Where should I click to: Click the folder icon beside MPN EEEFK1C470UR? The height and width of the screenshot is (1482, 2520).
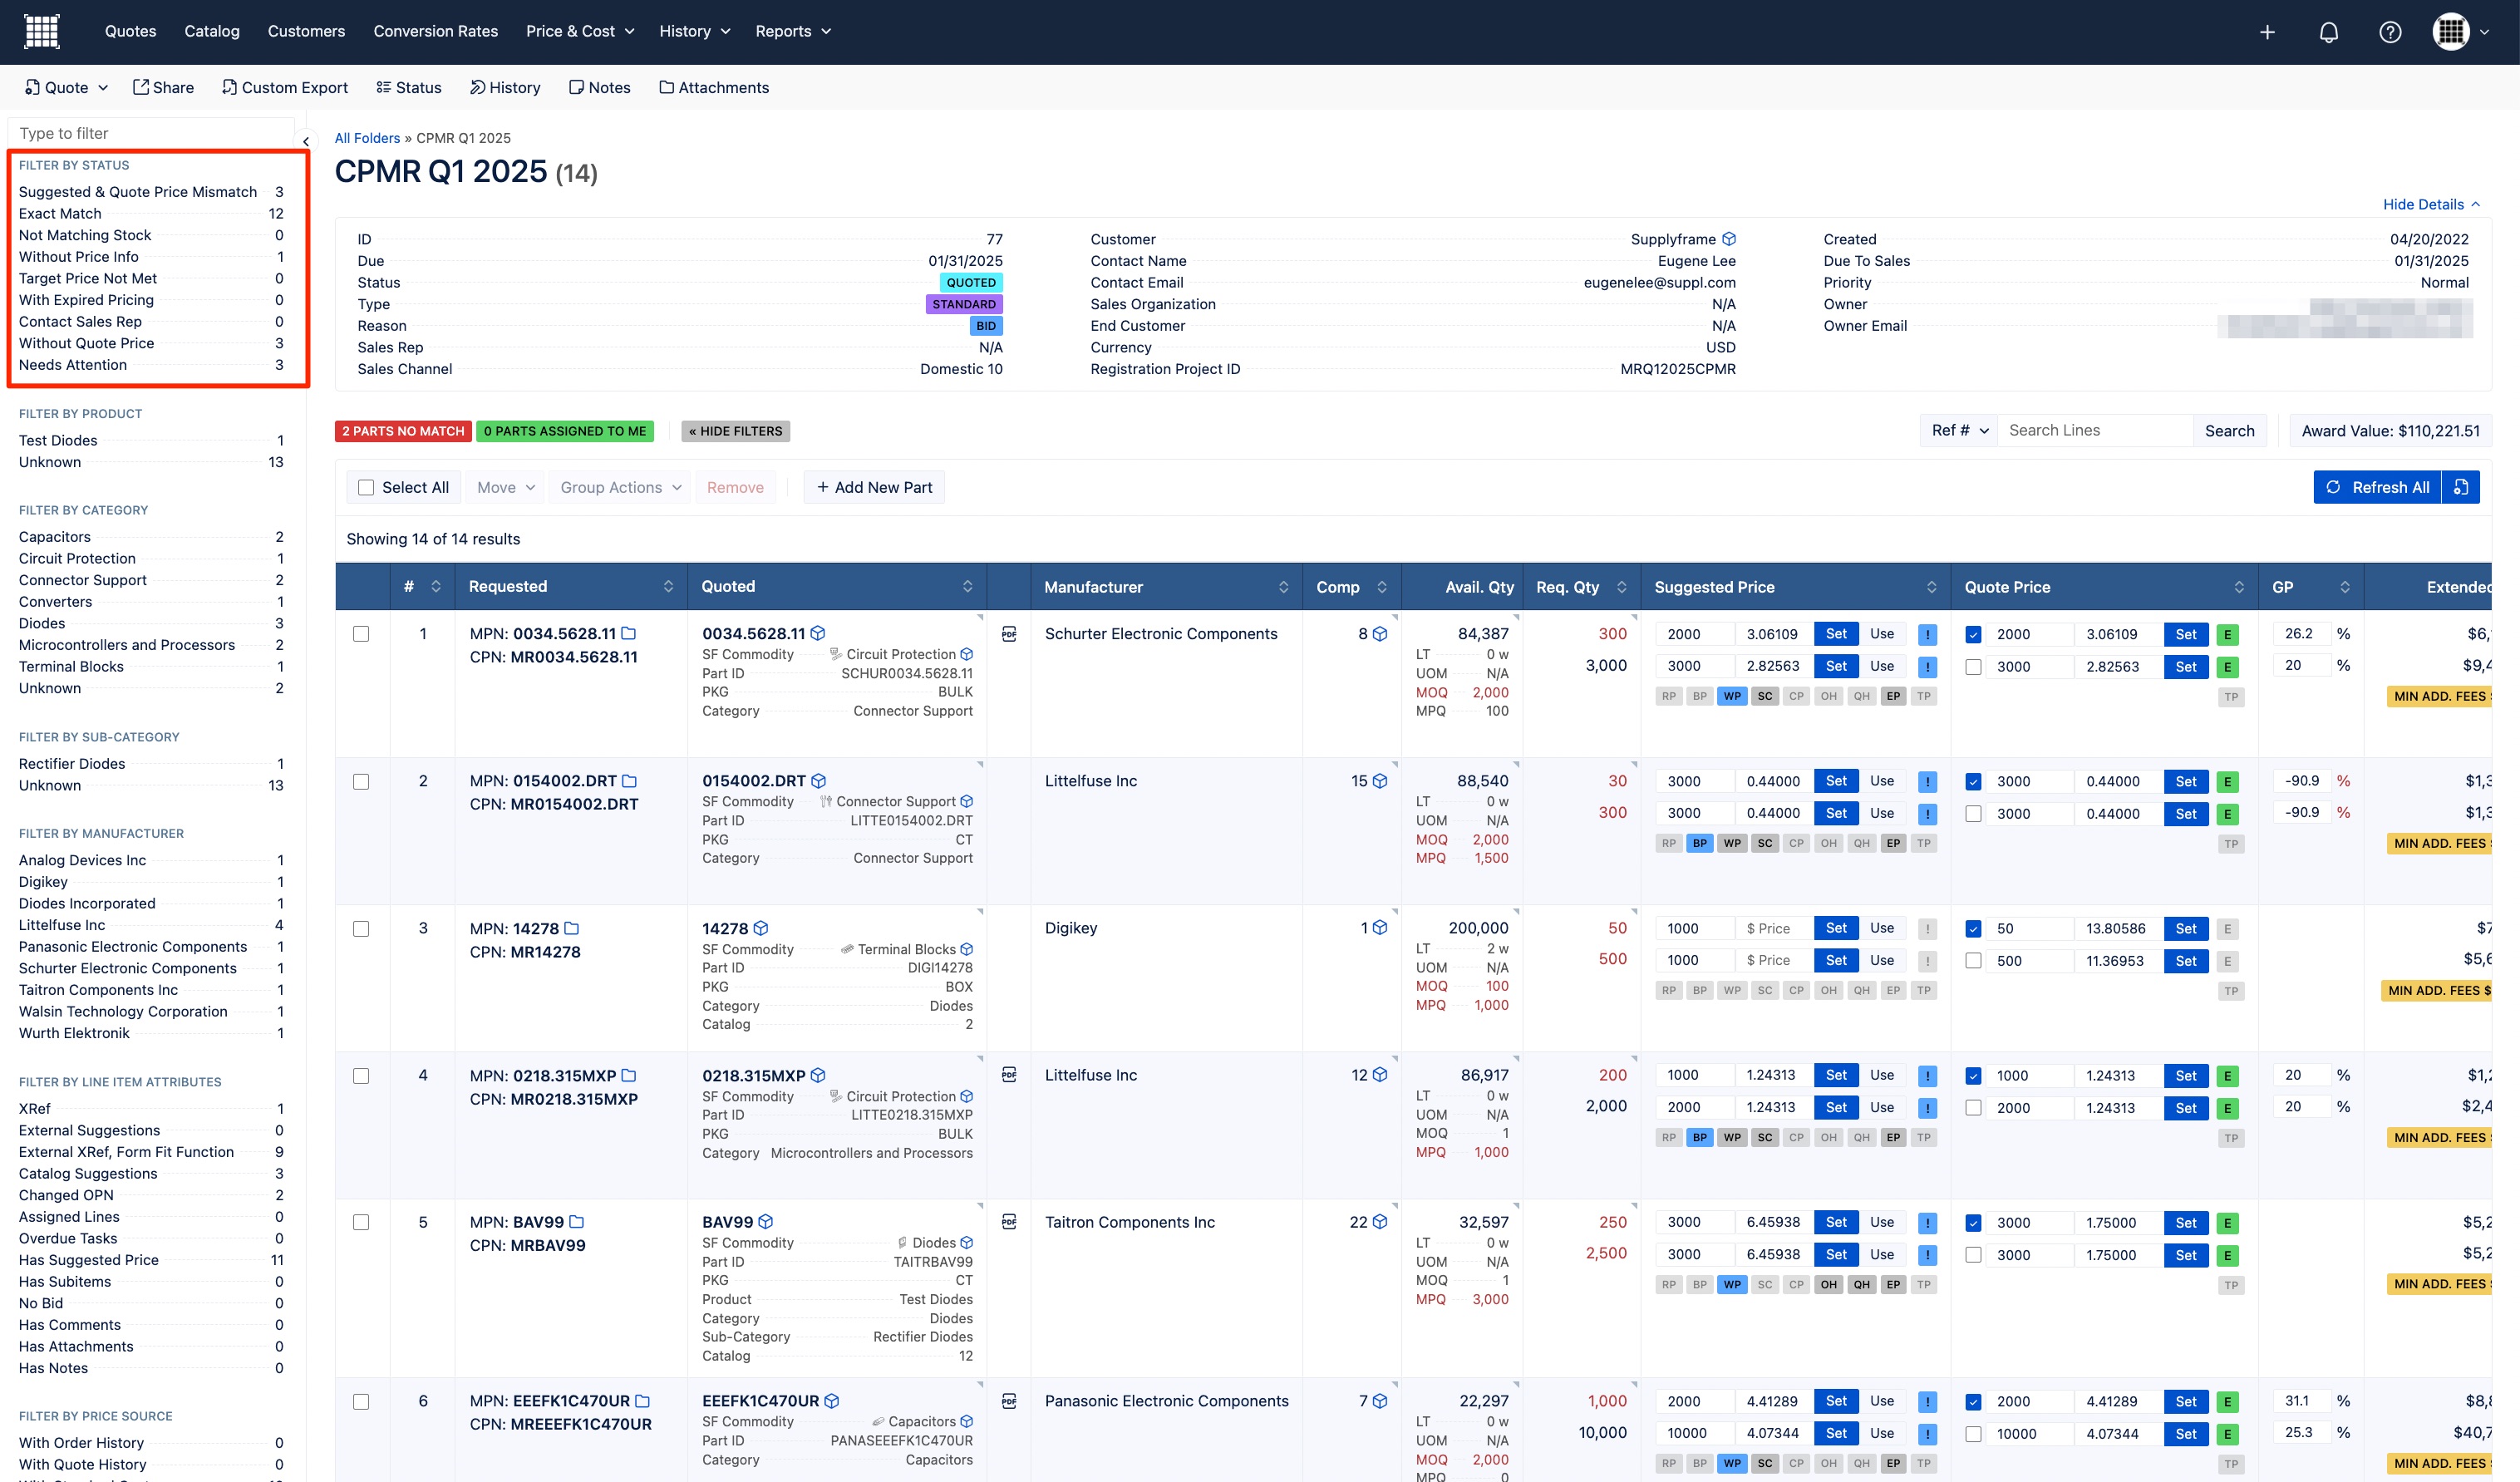point(643,1401)
